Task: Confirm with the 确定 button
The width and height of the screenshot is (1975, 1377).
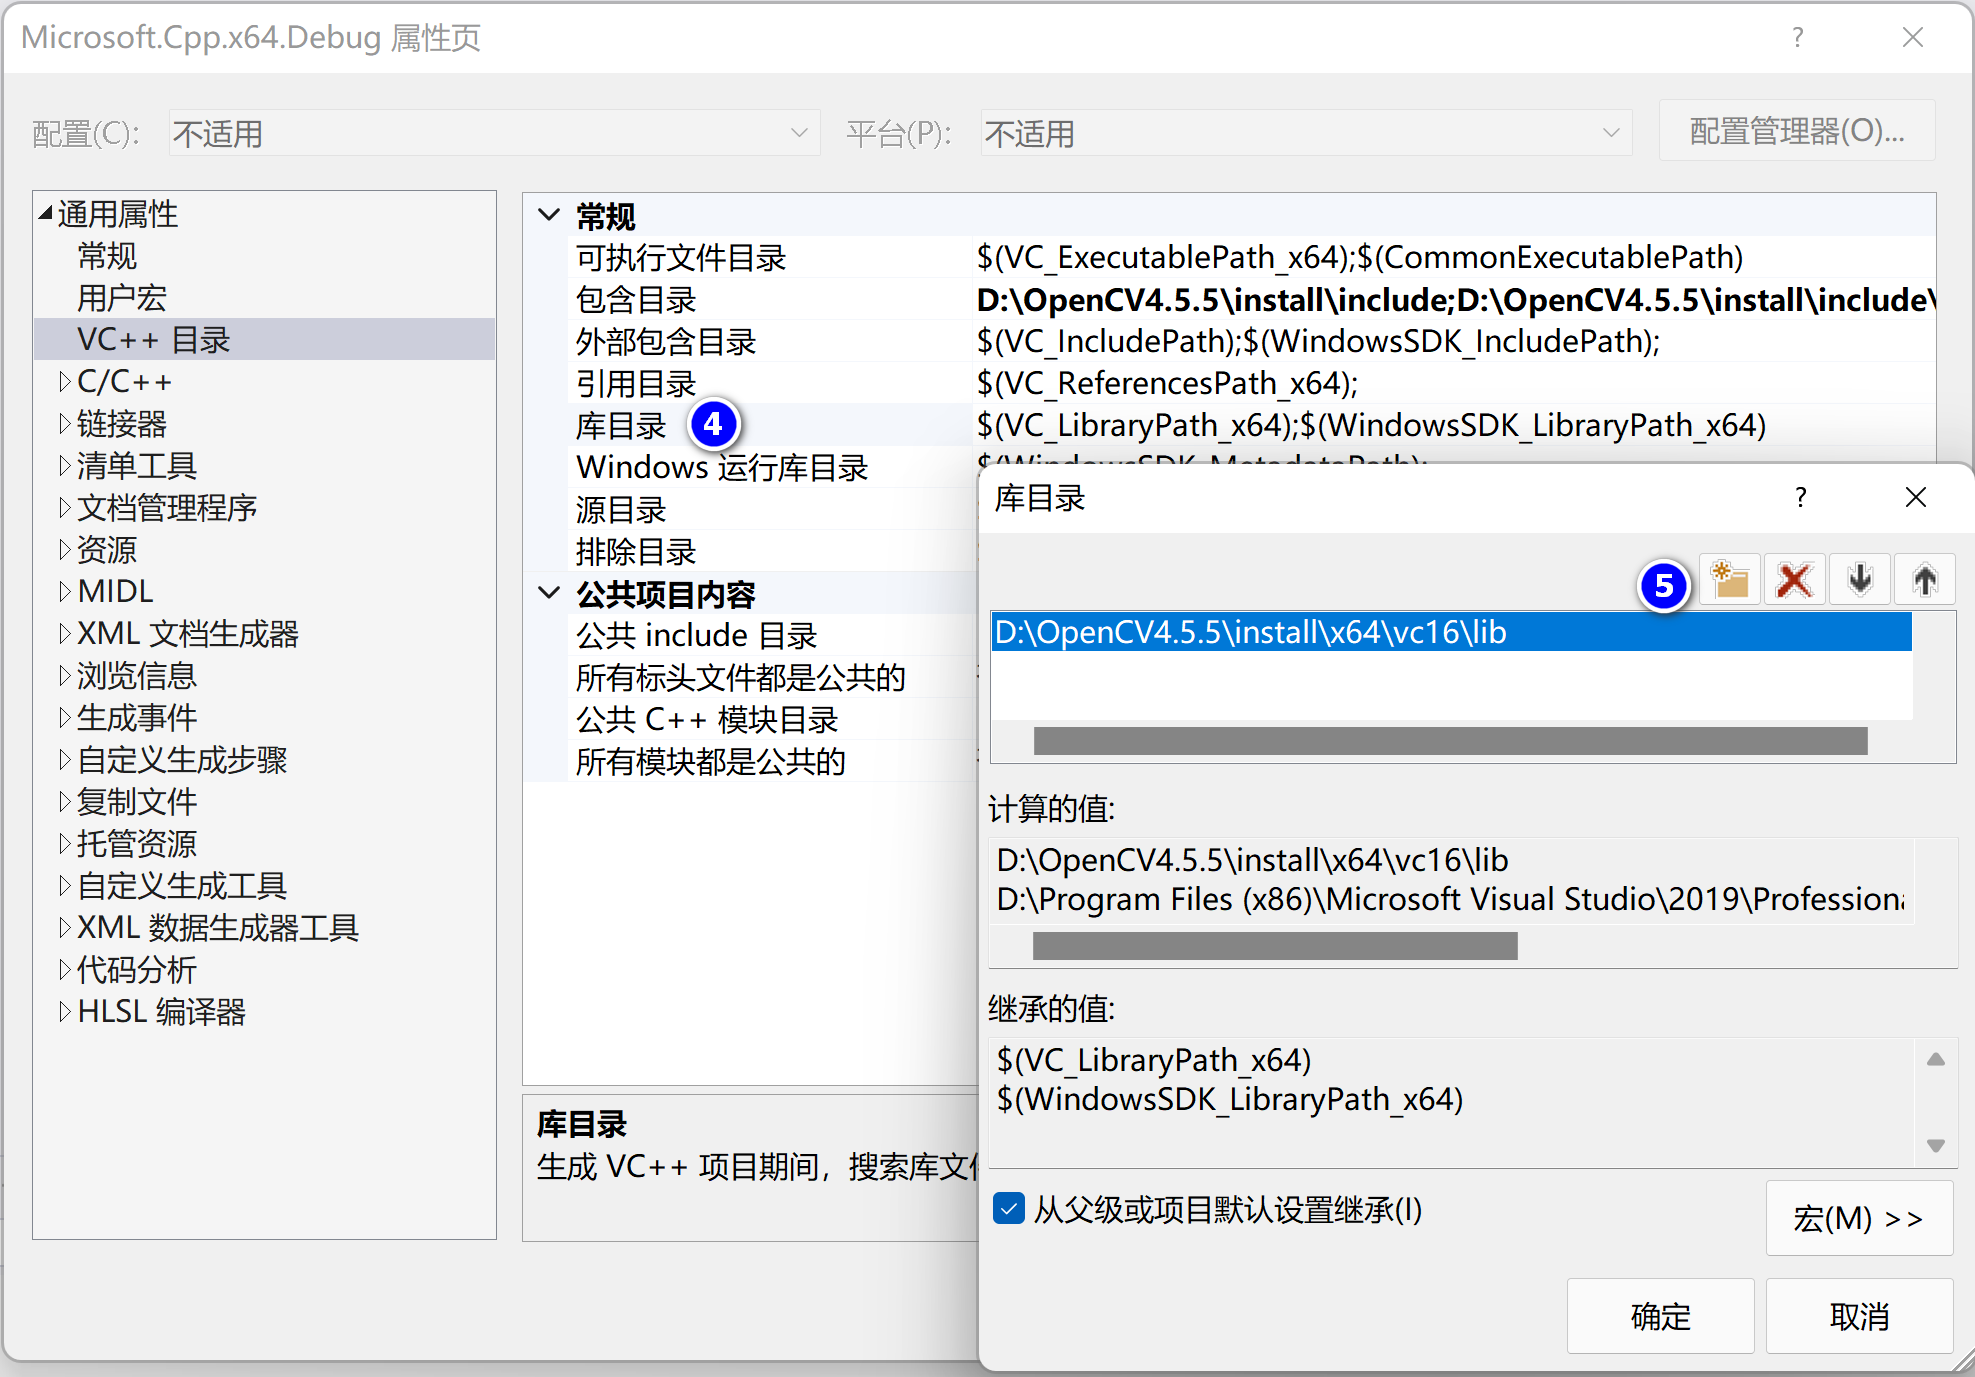Action: point(1659,1316)
